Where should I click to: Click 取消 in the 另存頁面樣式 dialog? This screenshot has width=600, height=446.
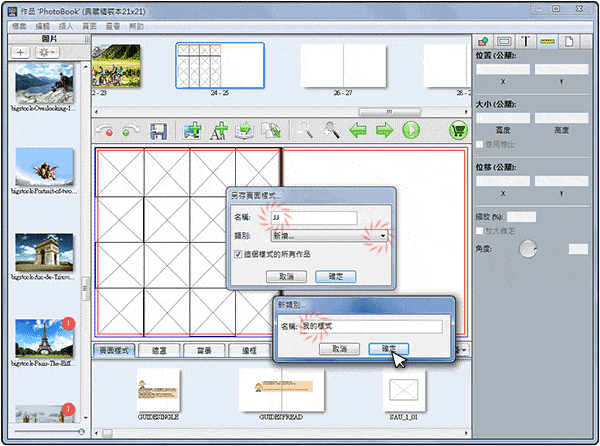(286, 276)
